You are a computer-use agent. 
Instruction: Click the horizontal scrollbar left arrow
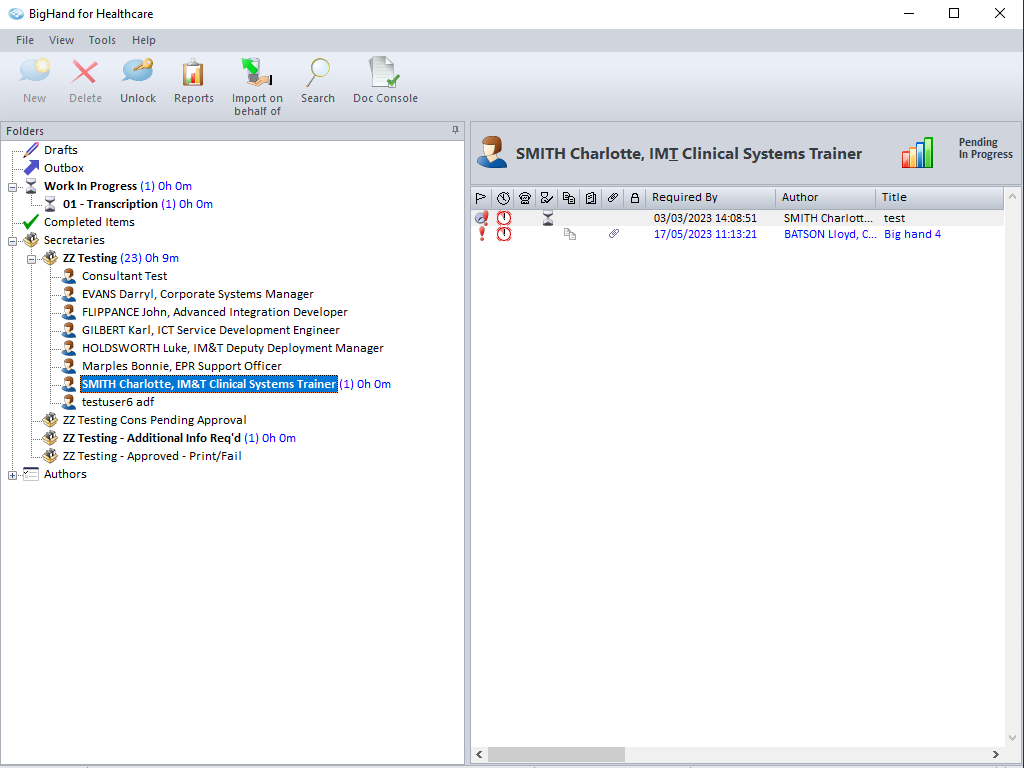click(479, 754)
